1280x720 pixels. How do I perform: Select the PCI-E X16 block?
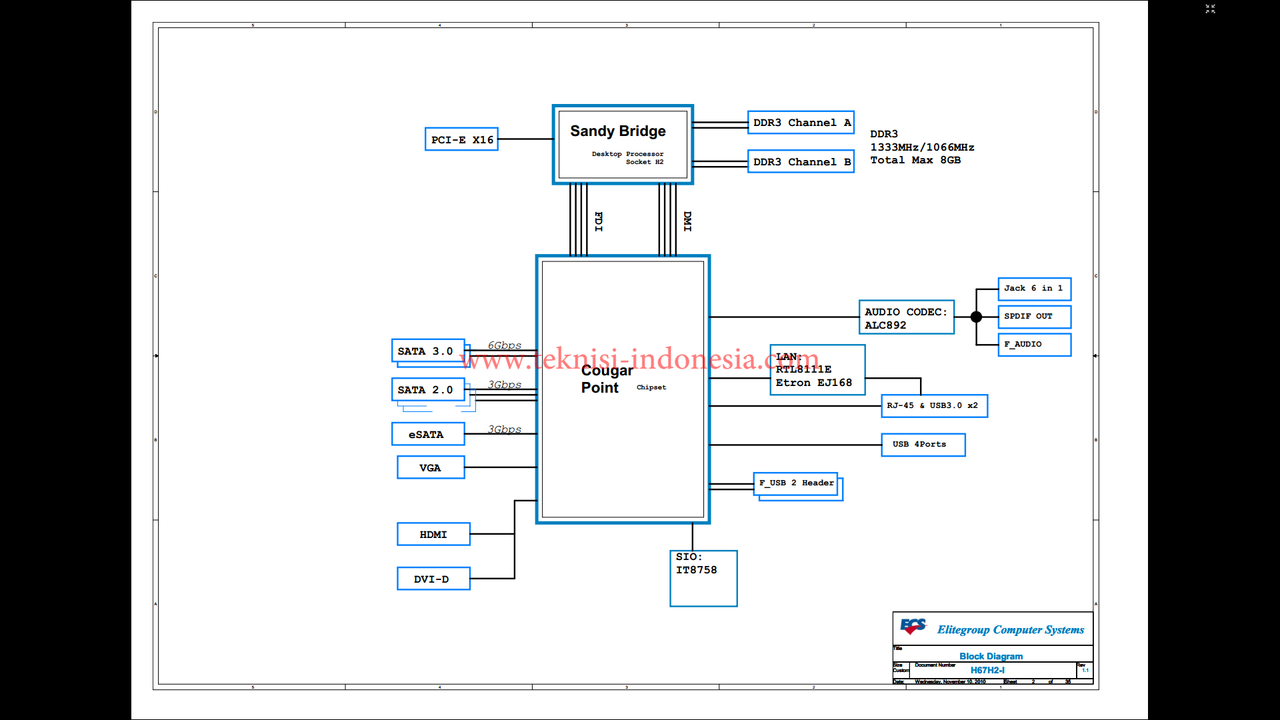point(462,140)
